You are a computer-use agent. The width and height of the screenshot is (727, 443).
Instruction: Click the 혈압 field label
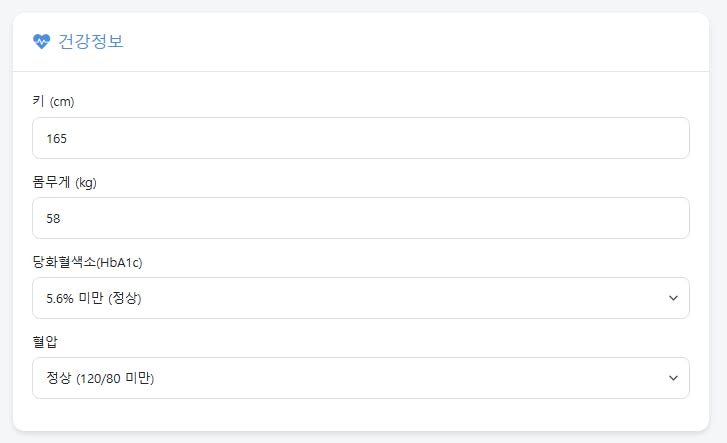[45, 342]
